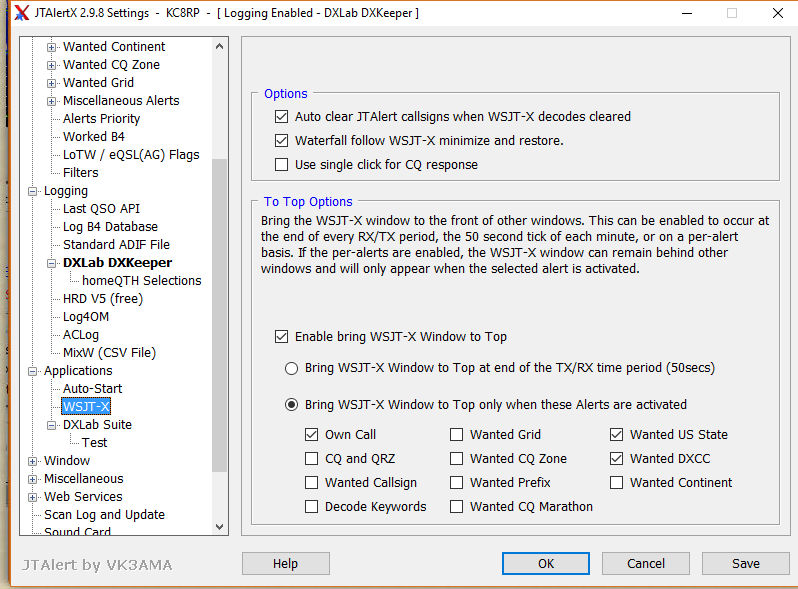Minimize the JTAlertX Settings window
This screenshot has width=798, height=589.
point(687,13)
